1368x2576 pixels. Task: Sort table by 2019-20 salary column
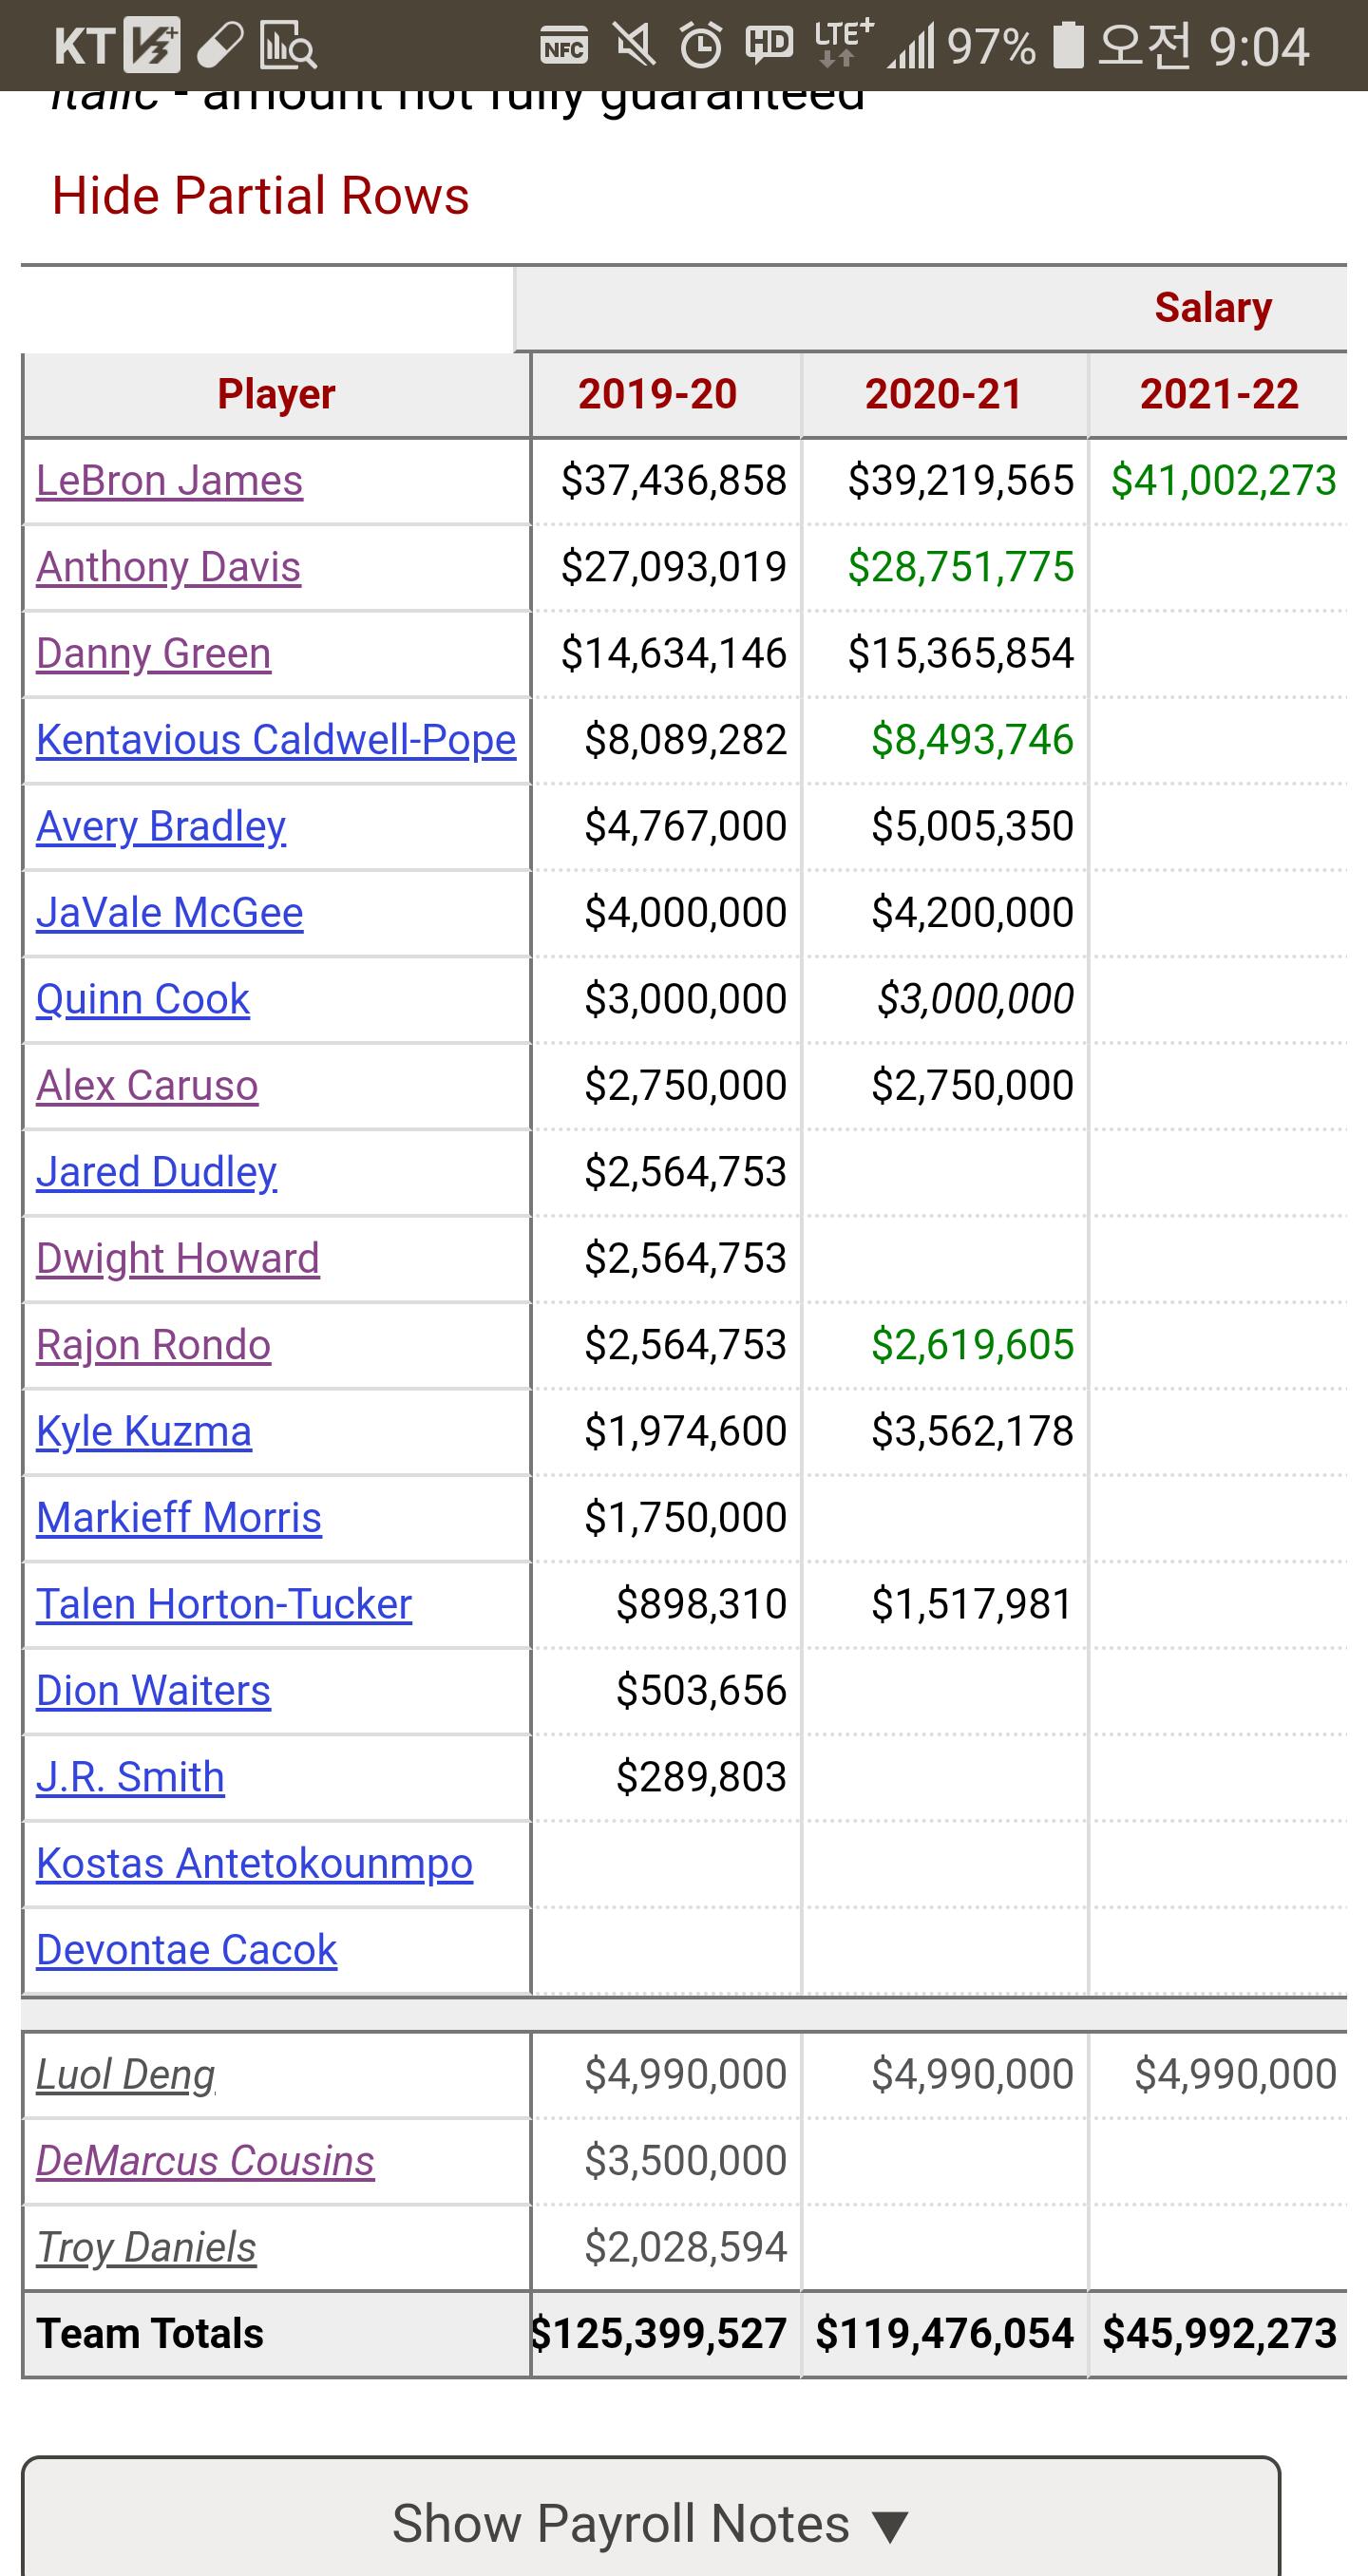tap(657, 395)
